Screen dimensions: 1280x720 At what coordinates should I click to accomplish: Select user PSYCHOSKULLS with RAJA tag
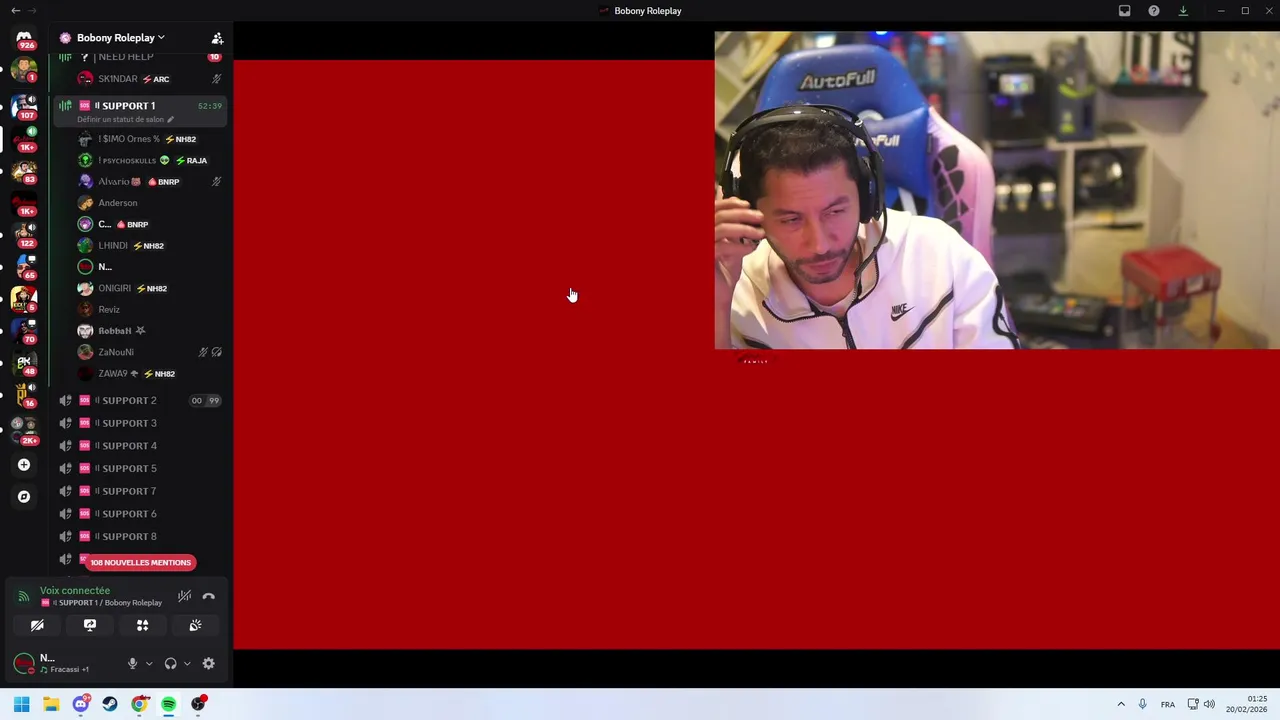coord(150,160)
